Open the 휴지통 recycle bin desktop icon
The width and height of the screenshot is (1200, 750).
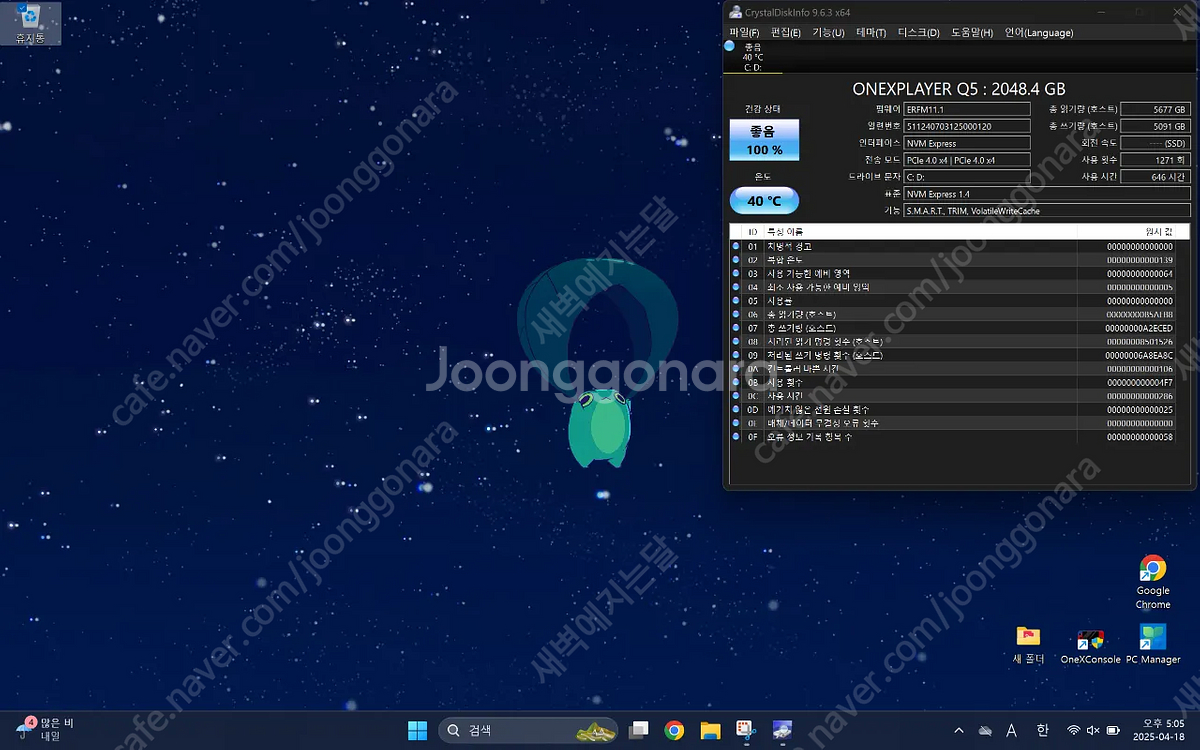30,23
